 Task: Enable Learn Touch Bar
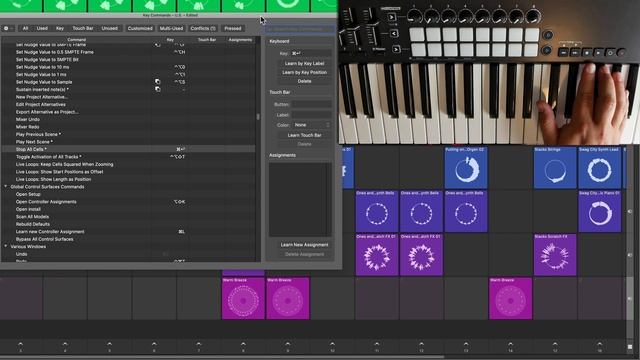point(304,135)
